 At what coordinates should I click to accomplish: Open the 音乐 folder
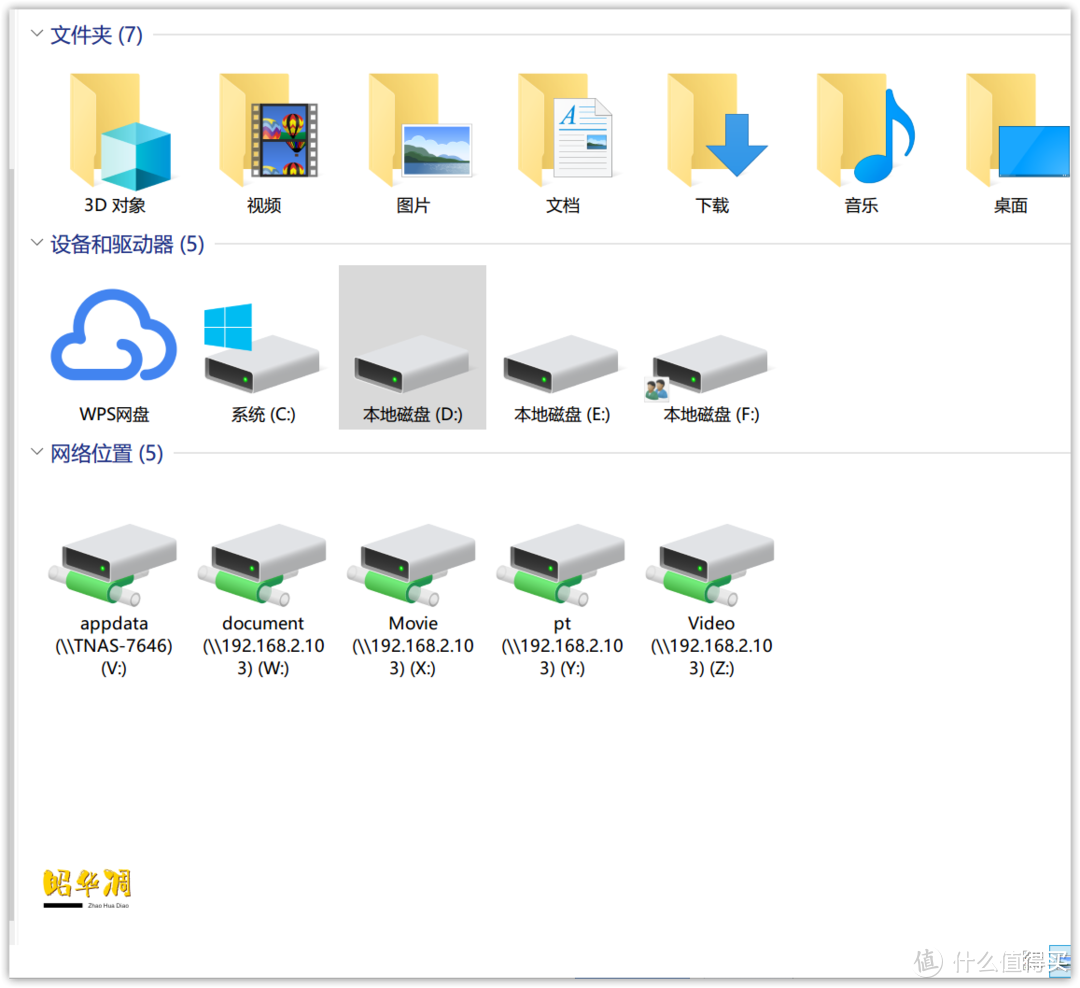(x=860, y=135)
